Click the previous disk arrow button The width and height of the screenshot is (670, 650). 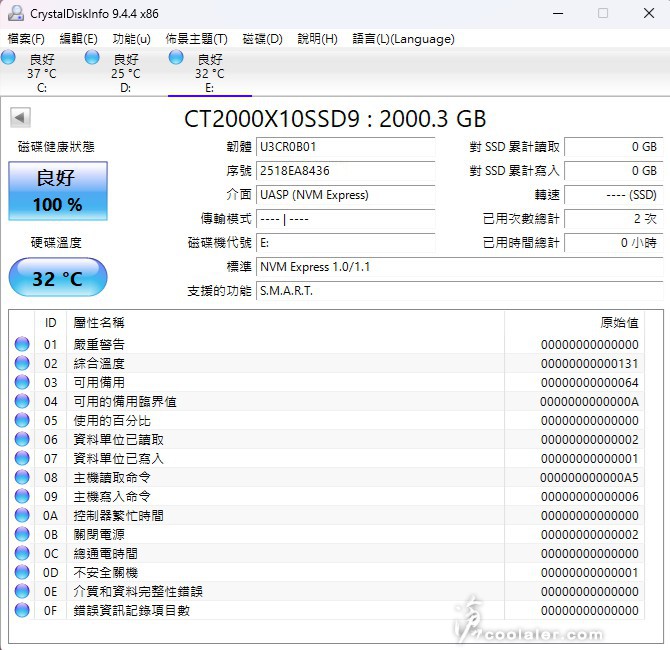click(19, 118)
